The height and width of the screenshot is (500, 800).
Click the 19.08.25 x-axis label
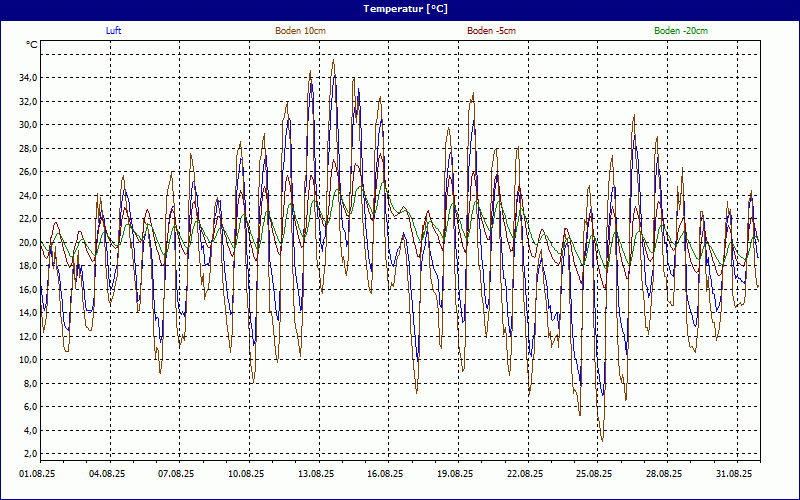[455, 474]
